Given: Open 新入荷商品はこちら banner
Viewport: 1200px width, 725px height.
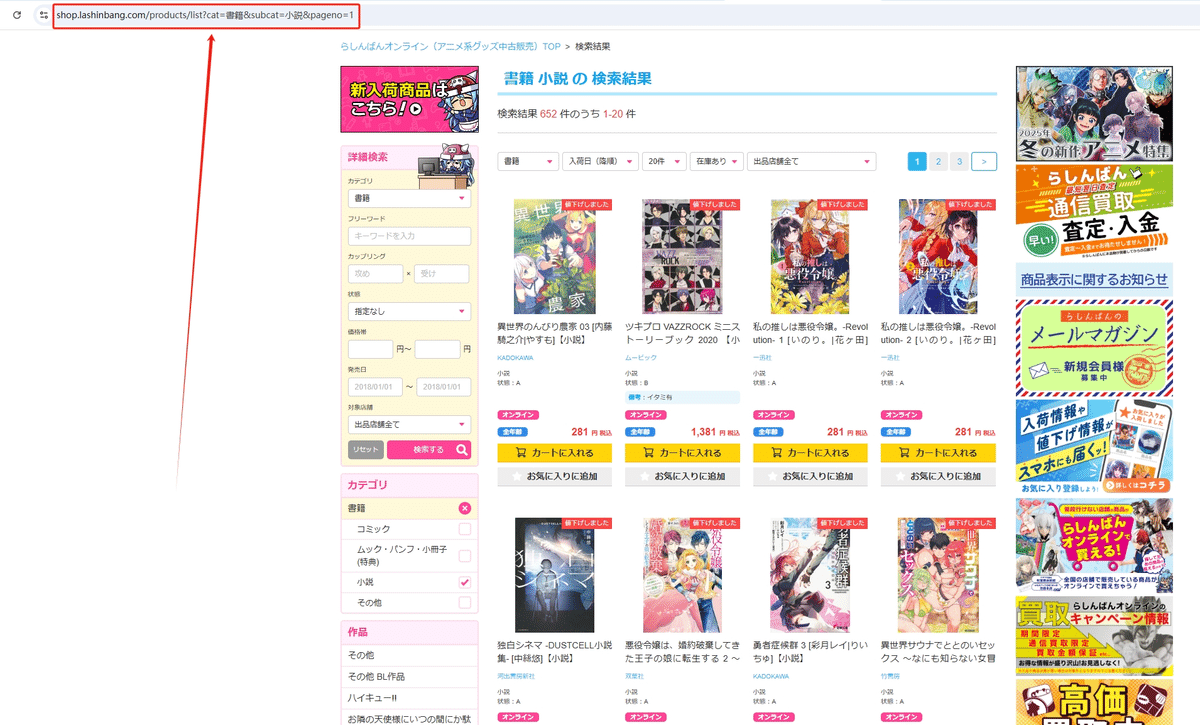Looking at the screenshot, I should (x=409, y=99).
